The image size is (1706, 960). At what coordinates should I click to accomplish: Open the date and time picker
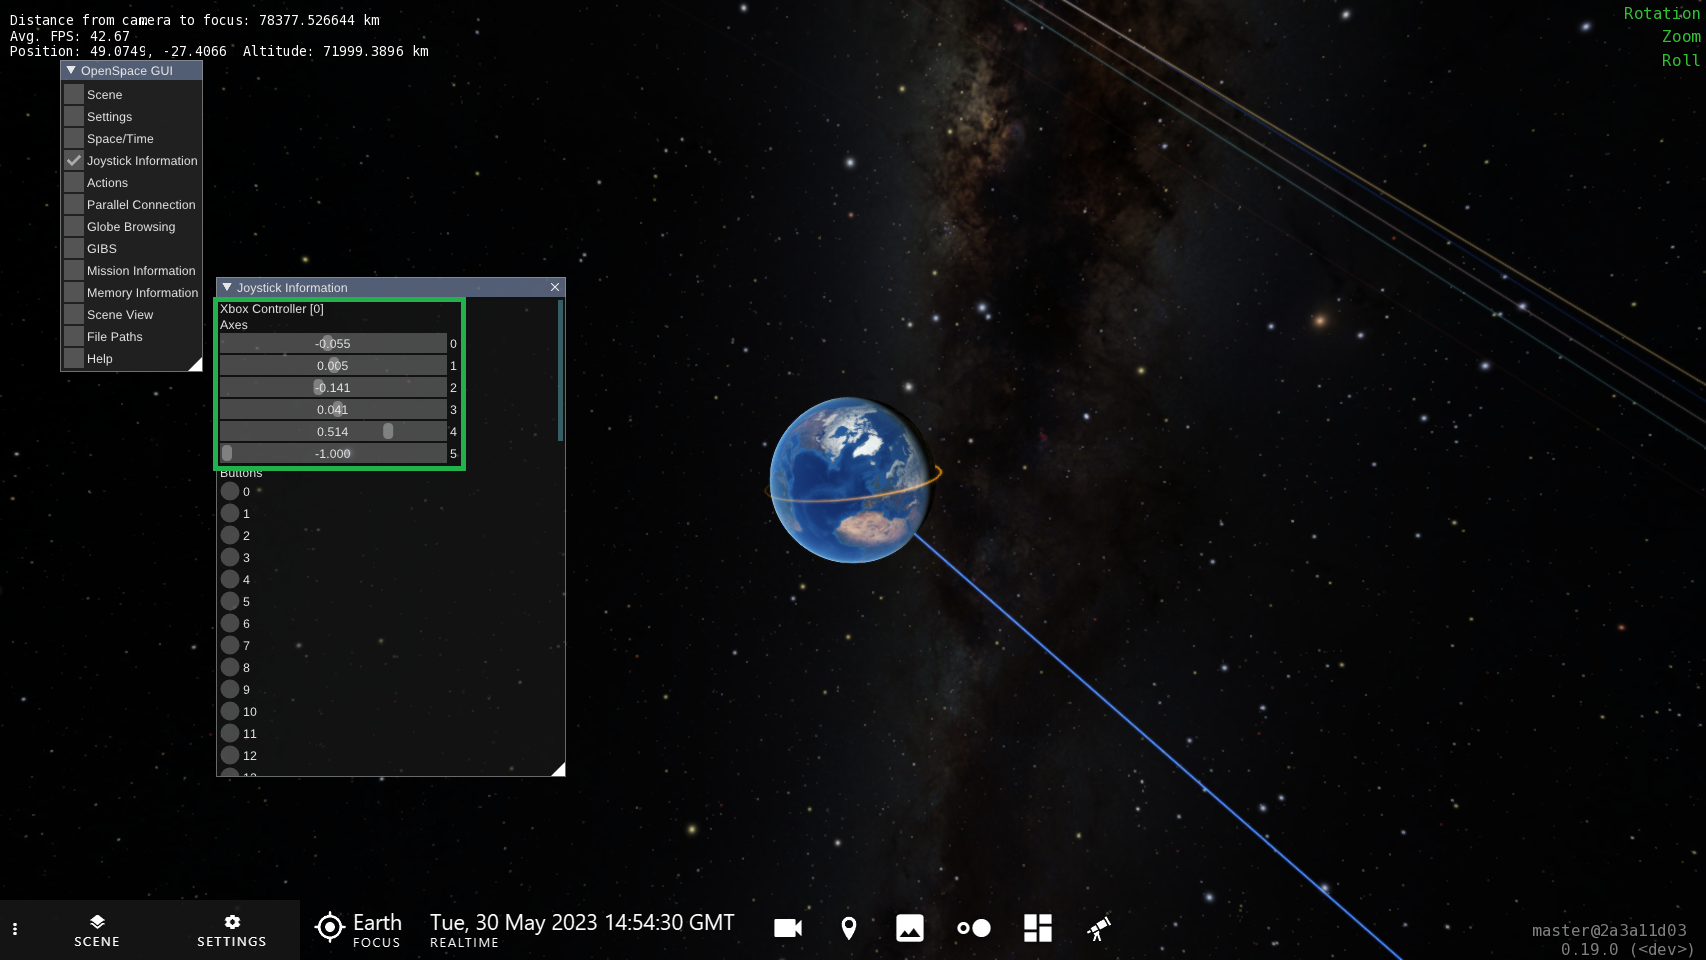[x=582, y=929]
